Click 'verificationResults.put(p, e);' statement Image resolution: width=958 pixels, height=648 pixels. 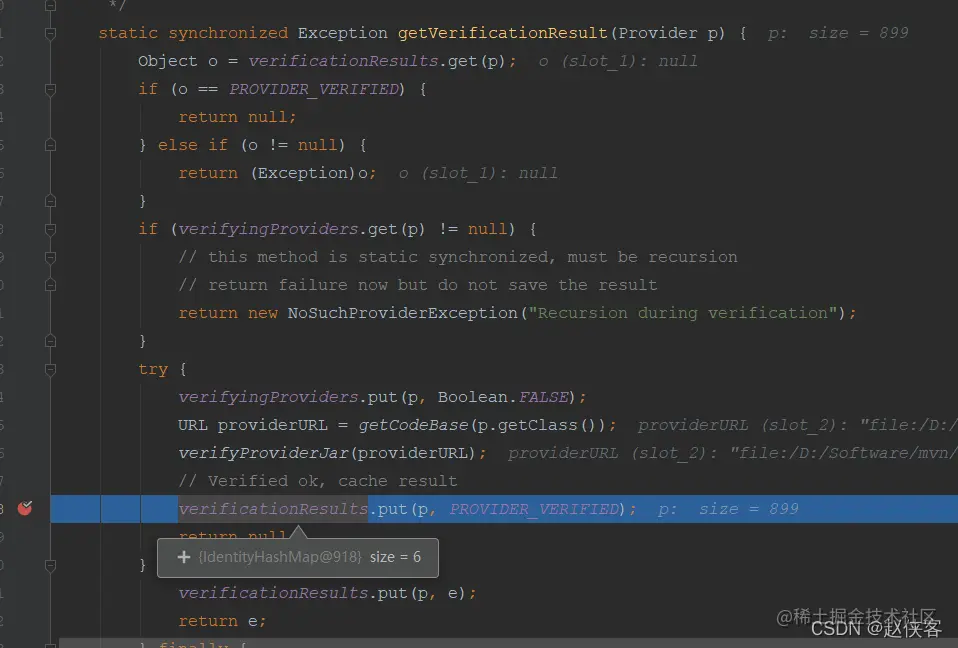click(x=327, y=593)
